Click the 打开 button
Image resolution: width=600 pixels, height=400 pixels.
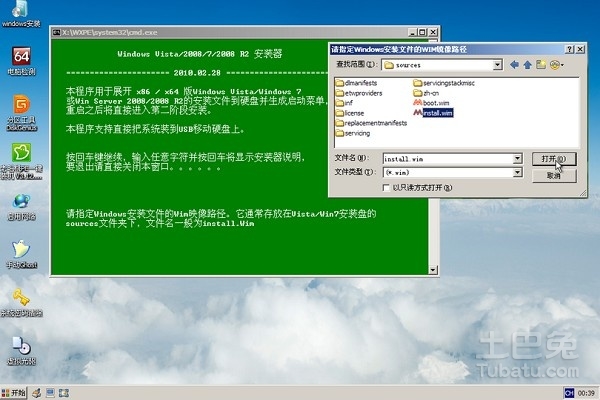(x=554, y=159)
